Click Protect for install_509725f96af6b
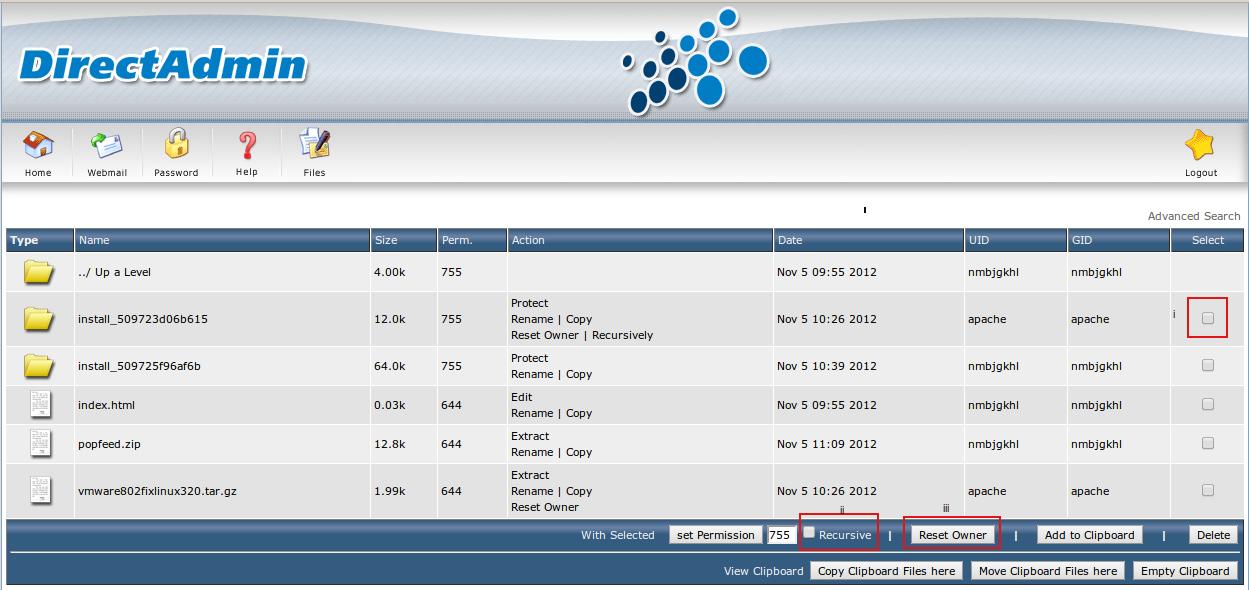 (530, 358)
